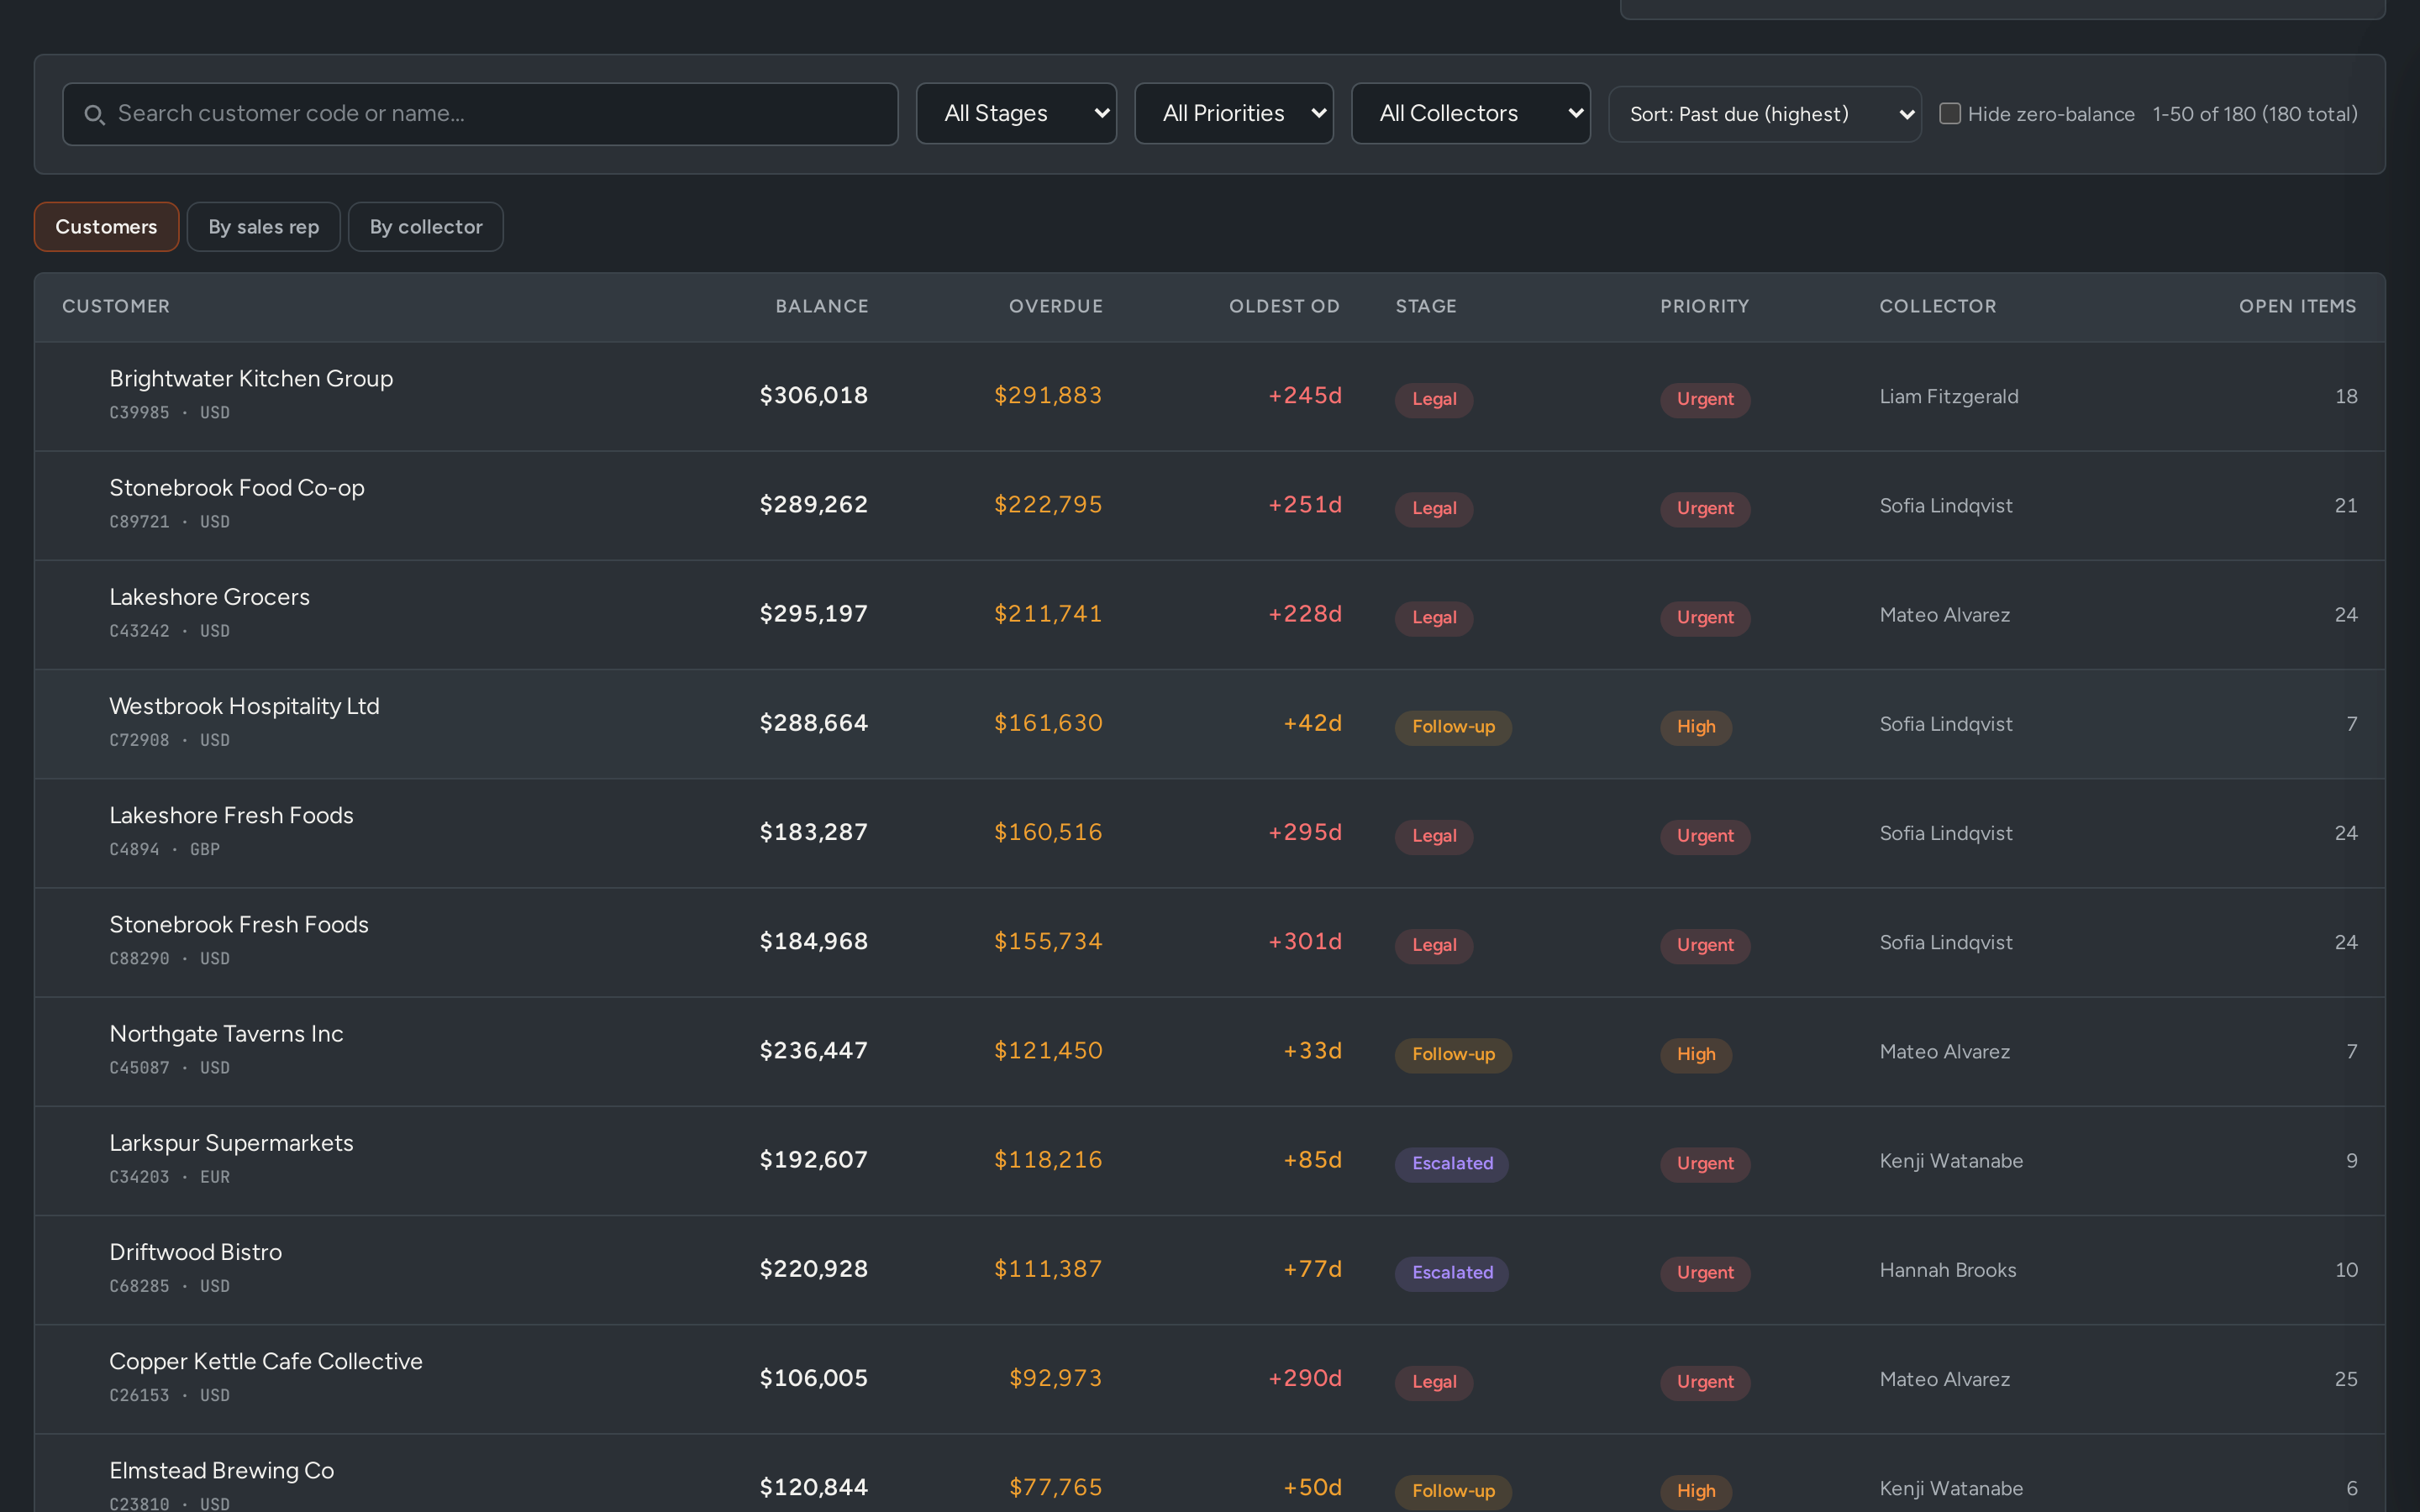Open Northgate Taverns Inc customer
This screenshot has width=2420, height=1512.
coord(227,1034)
